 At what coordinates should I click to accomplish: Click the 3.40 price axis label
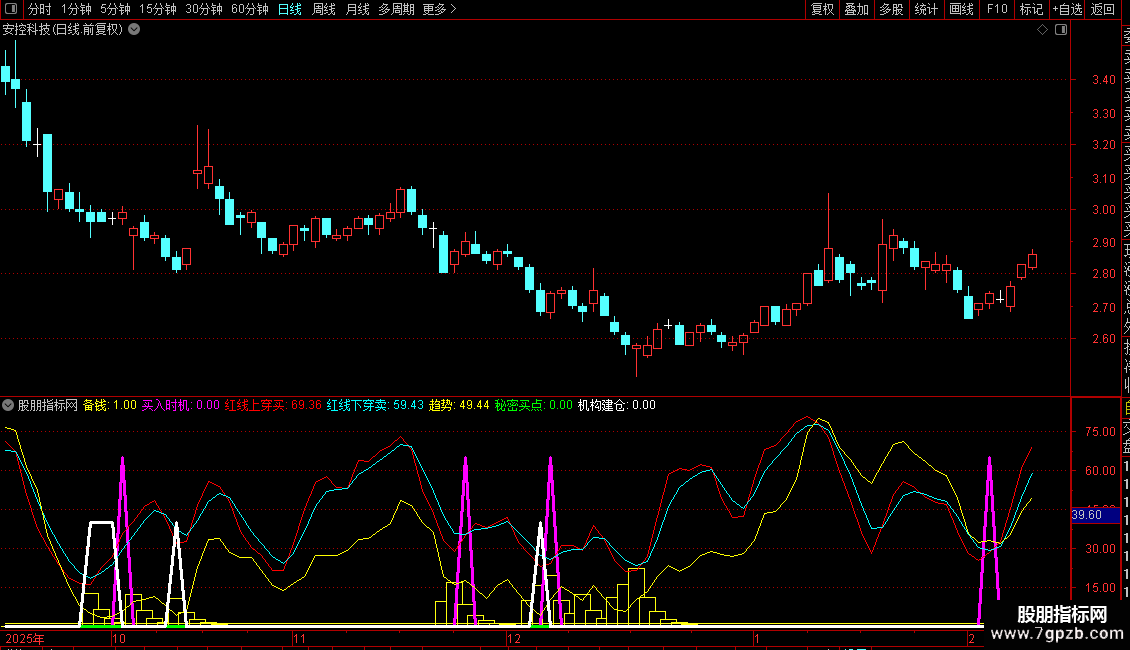point(1103,80)
